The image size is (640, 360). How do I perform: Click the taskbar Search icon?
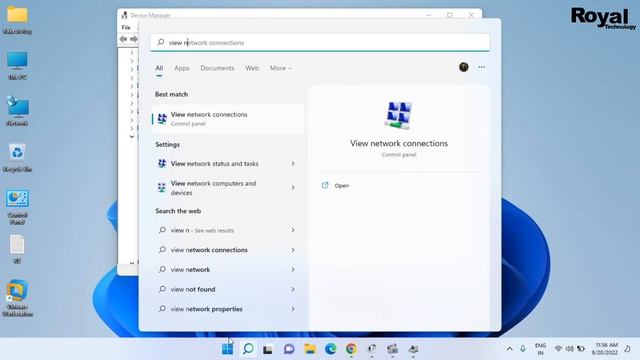[248, 349]
